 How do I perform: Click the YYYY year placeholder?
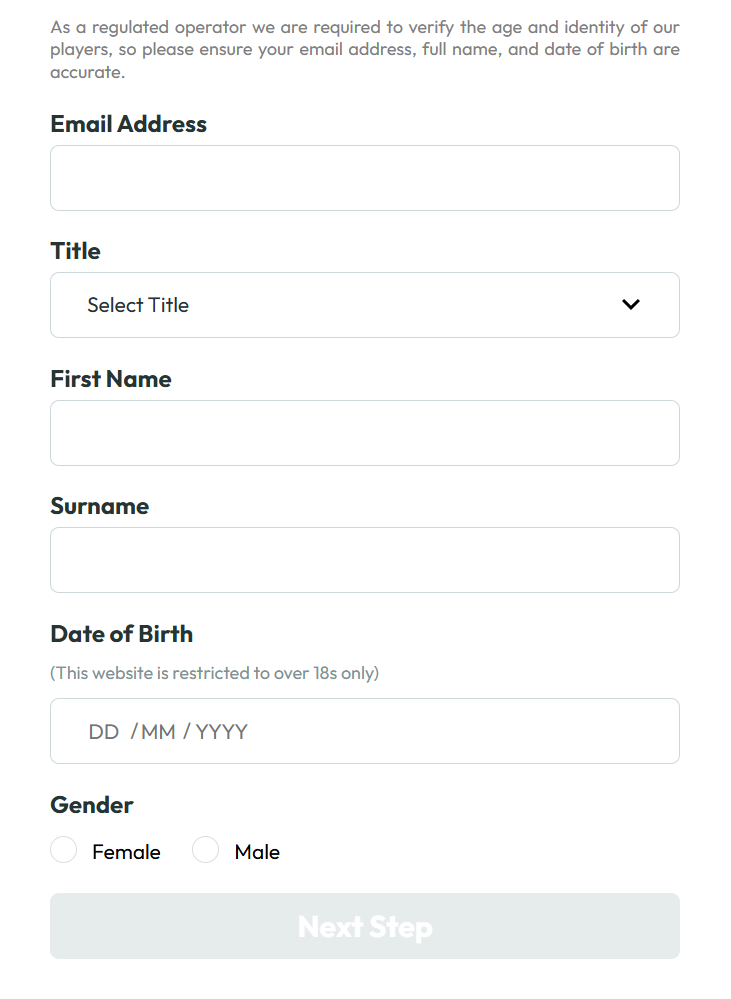pos(222,732)
